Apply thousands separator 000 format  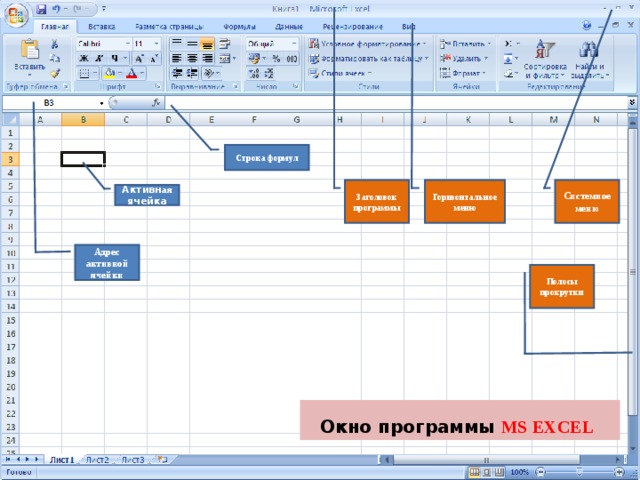pos(291,59)
